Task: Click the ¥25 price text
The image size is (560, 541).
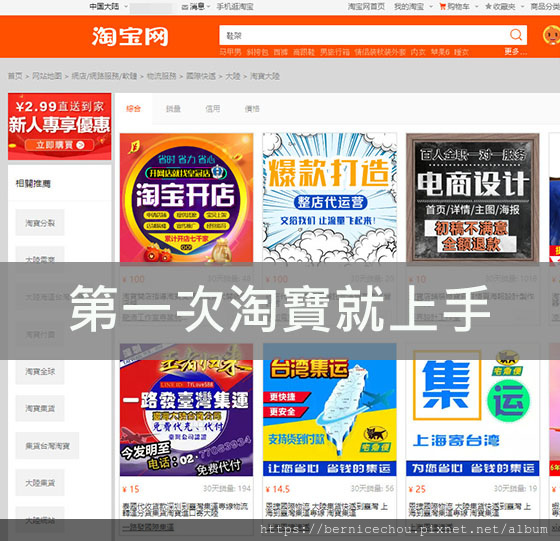Action: pyautogui.click(x=417, y=489)
